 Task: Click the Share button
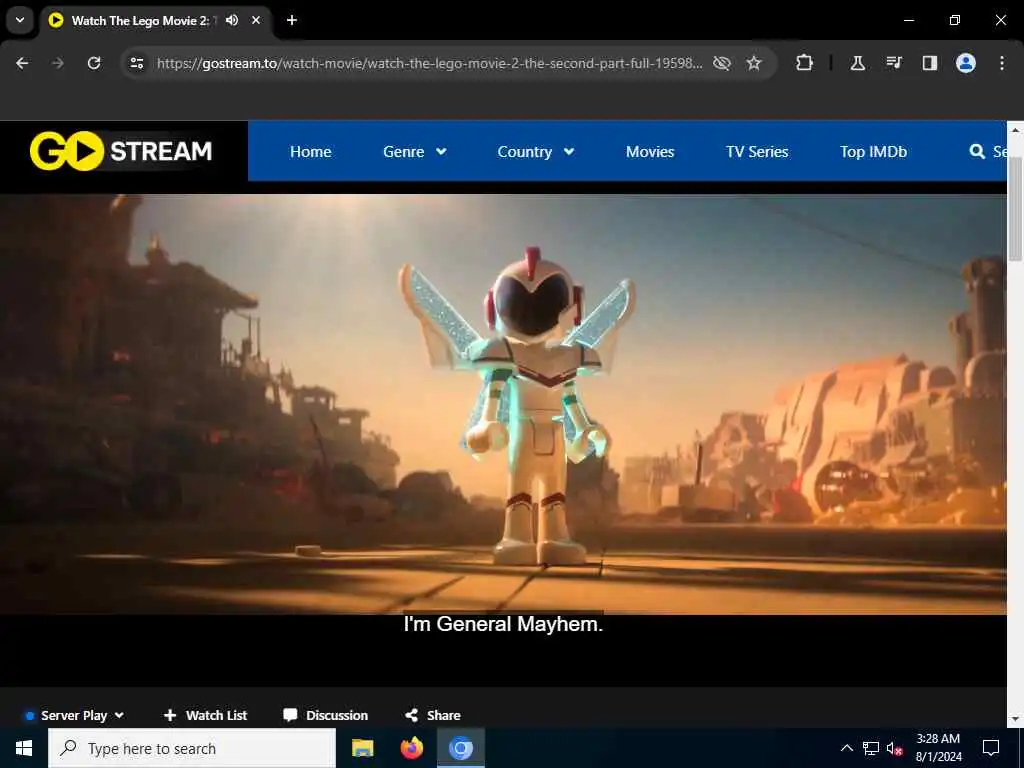pos(432,715)
